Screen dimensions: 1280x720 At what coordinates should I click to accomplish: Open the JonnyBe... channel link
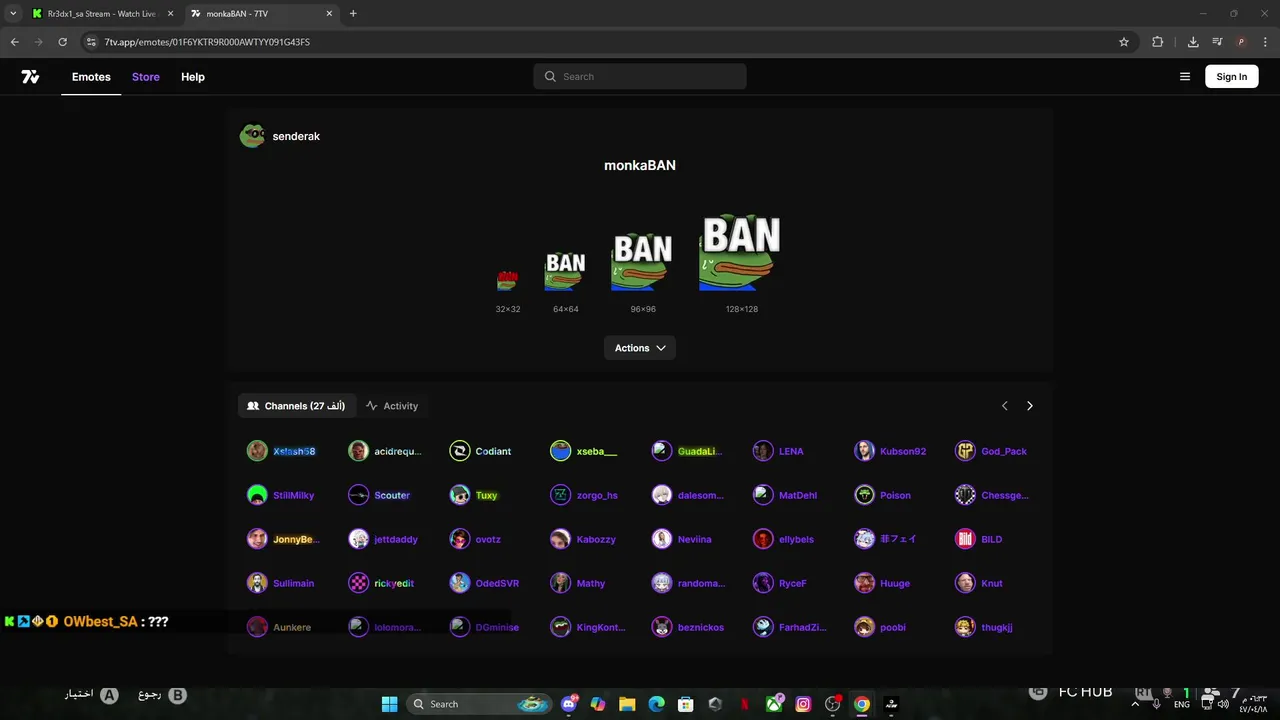click(296, 539)
